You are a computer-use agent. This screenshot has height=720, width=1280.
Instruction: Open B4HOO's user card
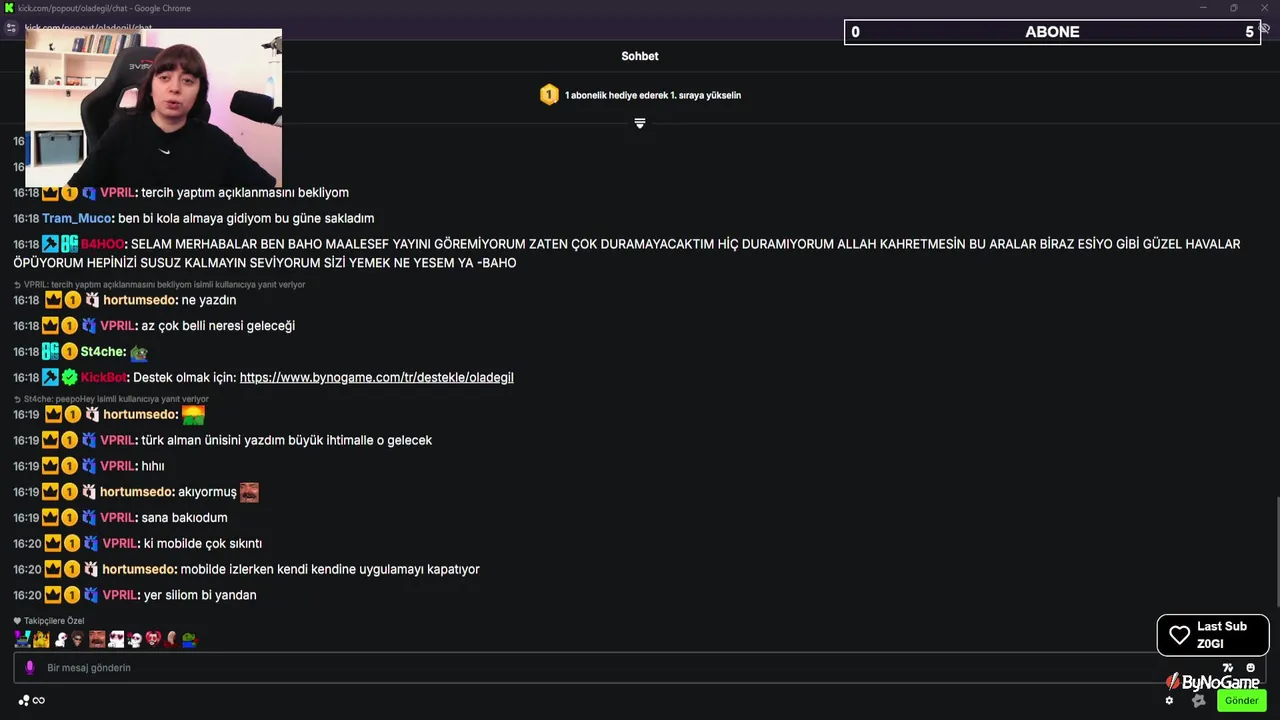tap(103, 244)
